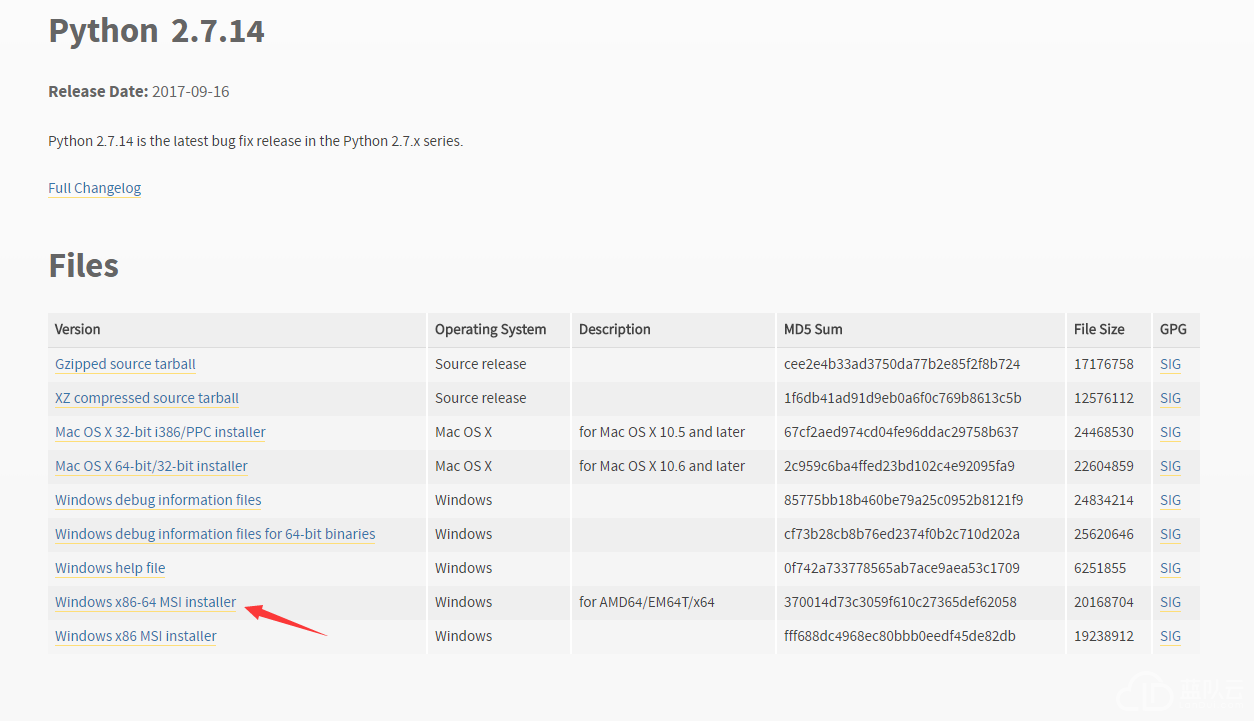Click debug information files for 64-bit binaries

point(215,534)
